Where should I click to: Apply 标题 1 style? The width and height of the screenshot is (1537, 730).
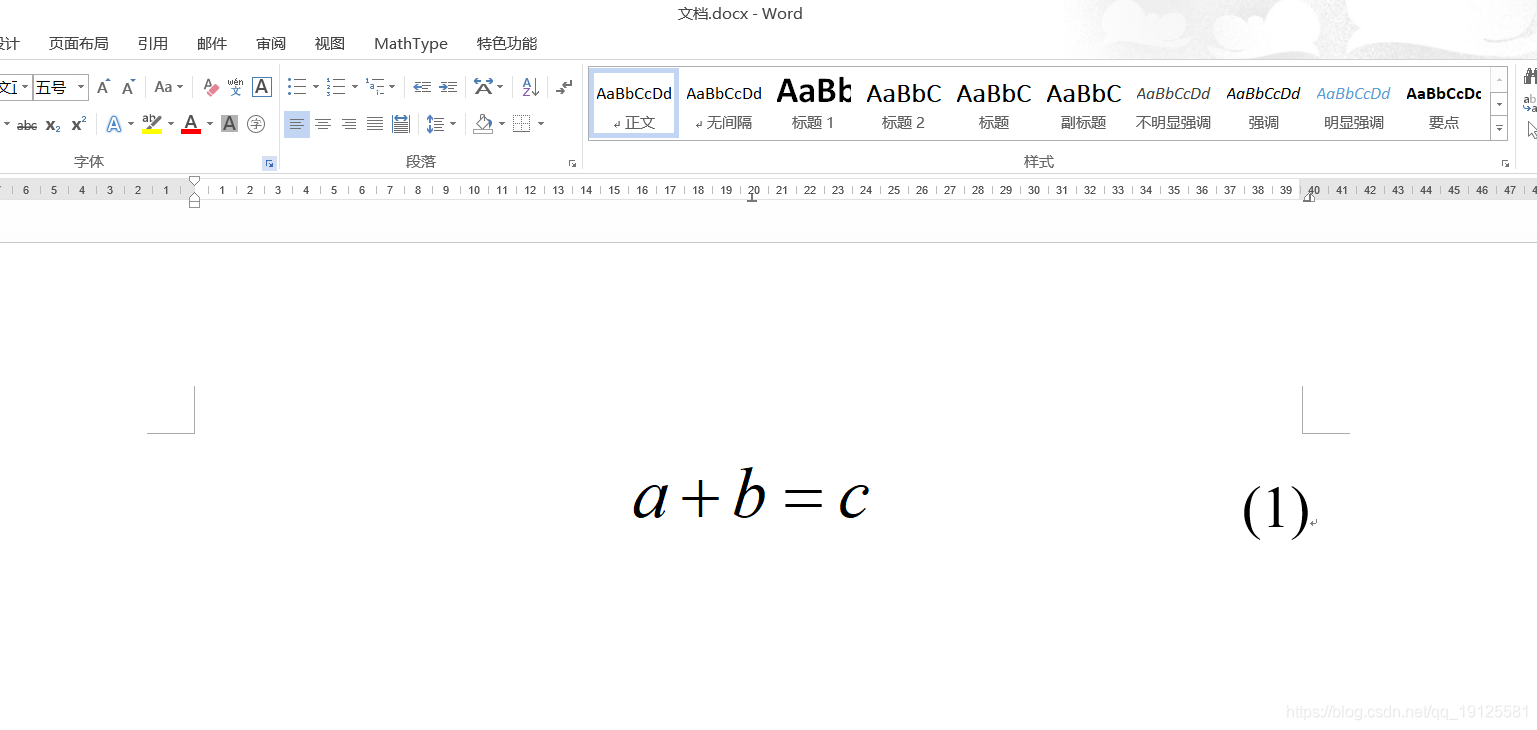point(813,104)
